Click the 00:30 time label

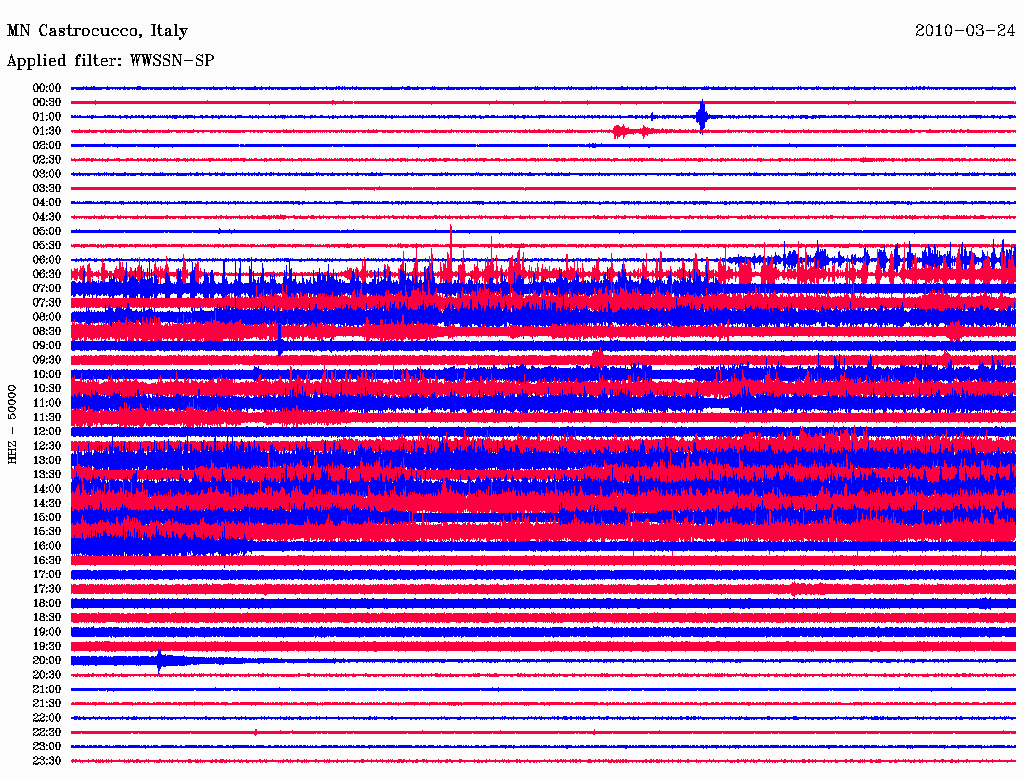click(47, 103)
